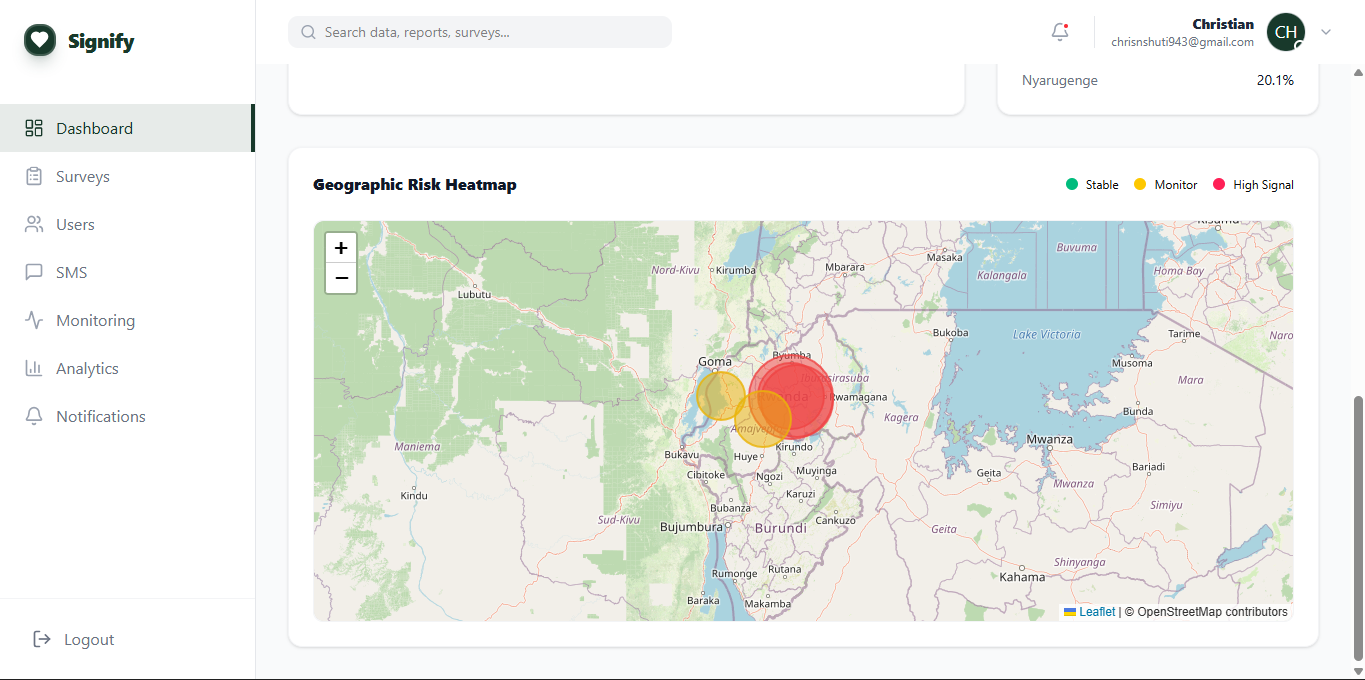
Task: Open the Notifications page from the sidebar
Action: tap(127, 416)
